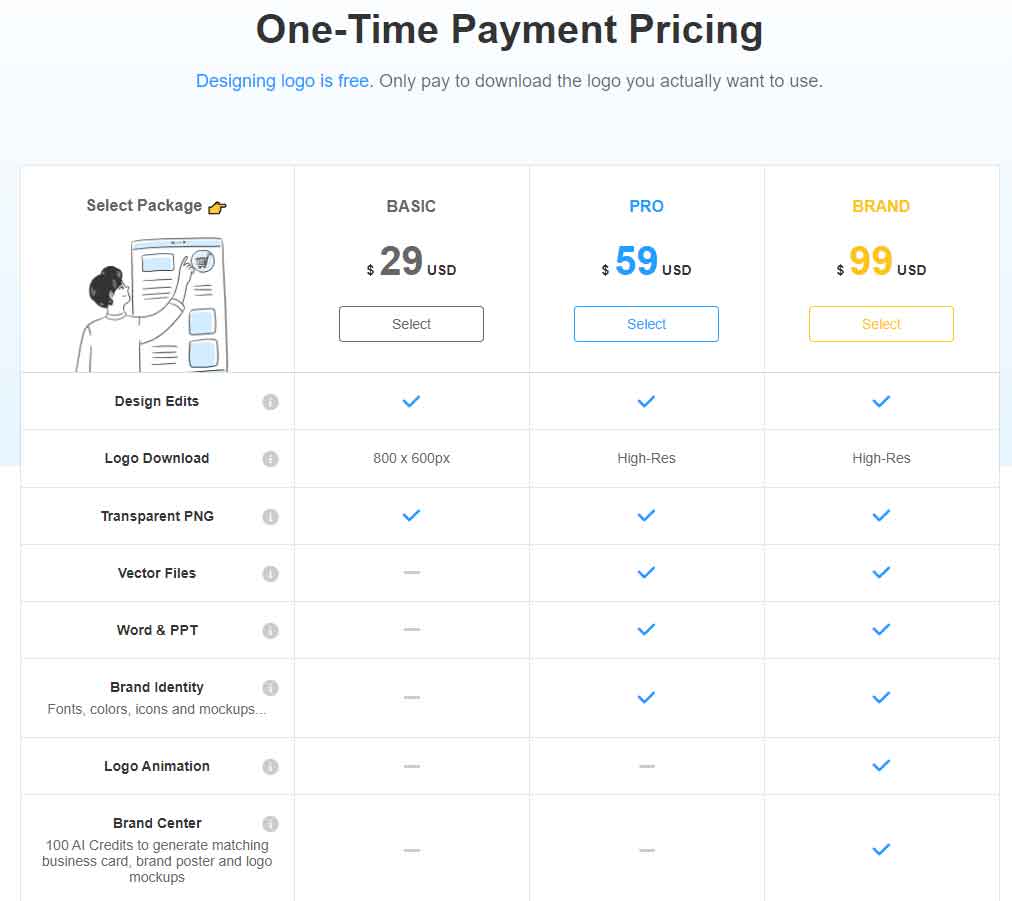
Task: Click the Brand Center checkmark under BRAND
Action: click(881, 849)
